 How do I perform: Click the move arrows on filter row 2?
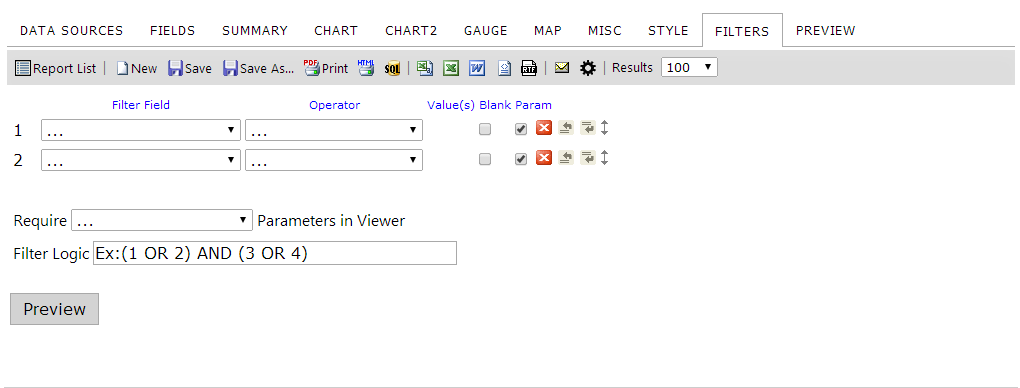coord(604,158)
